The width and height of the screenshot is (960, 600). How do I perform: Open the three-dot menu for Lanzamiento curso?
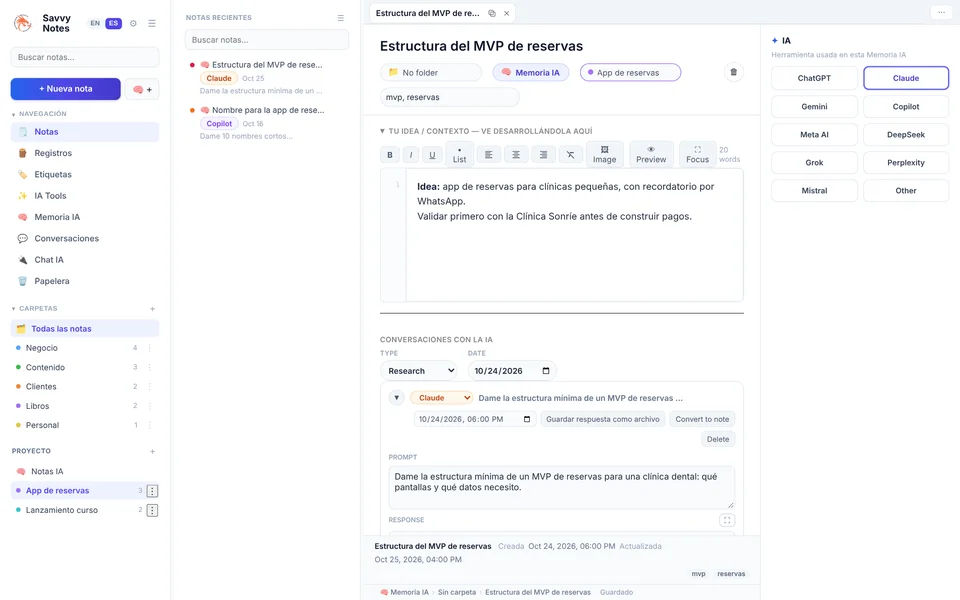pyautogui.click(x=152, y=510)
